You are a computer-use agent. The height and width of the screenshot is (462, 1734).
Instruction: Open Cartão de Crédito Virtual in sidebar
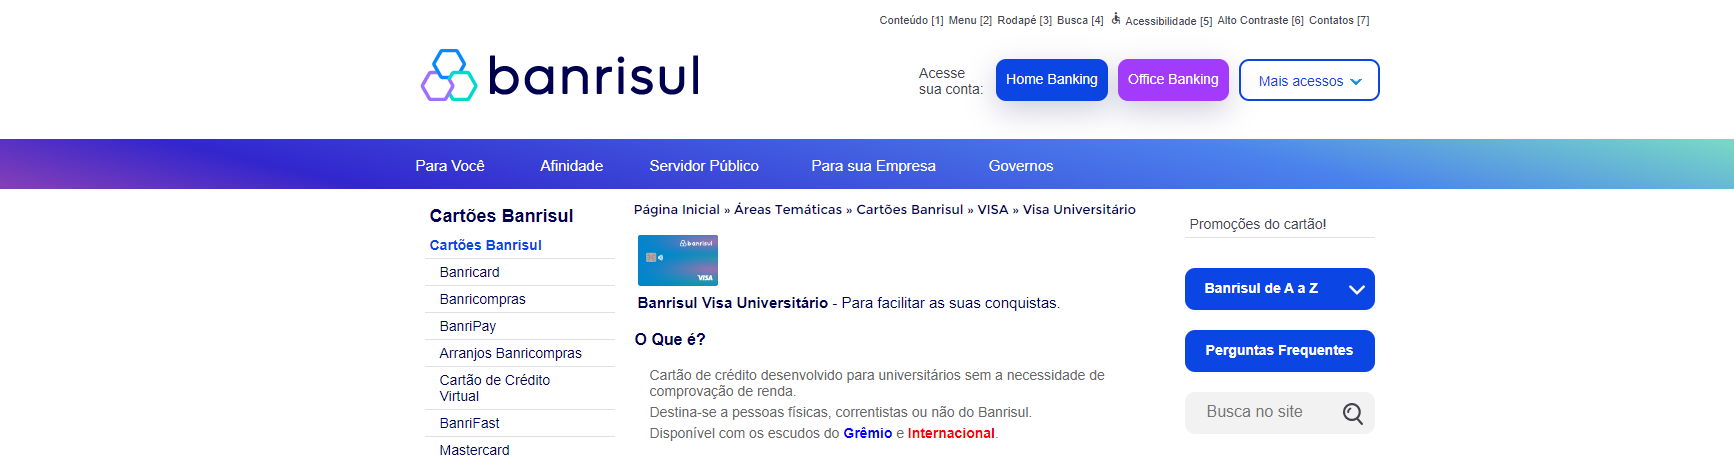pos(494,388)
